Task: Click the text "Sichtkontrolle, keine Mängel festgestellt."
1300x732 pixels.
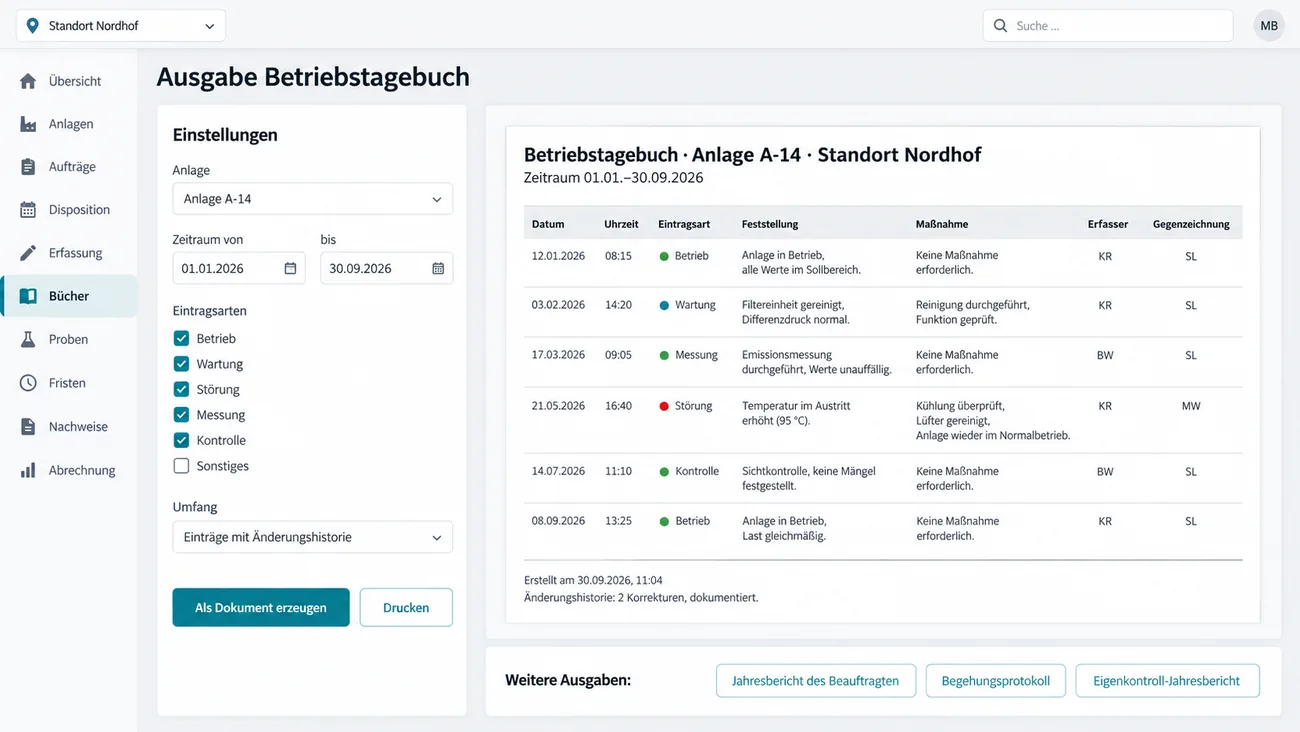Action: click(x=808, y=478)
